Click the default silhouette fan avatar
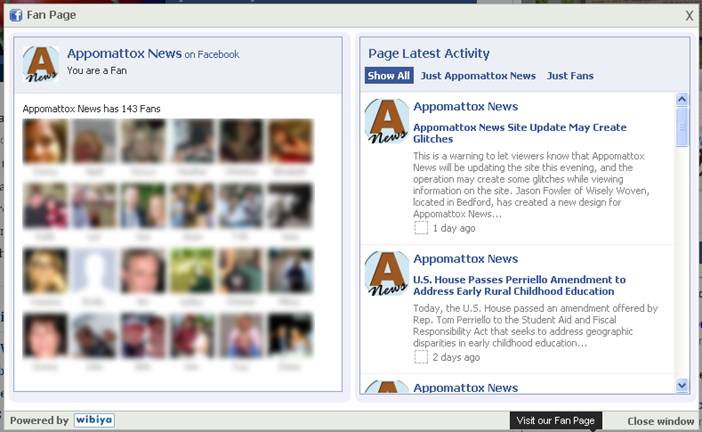 pyautogui.click(x=94, y=270)
